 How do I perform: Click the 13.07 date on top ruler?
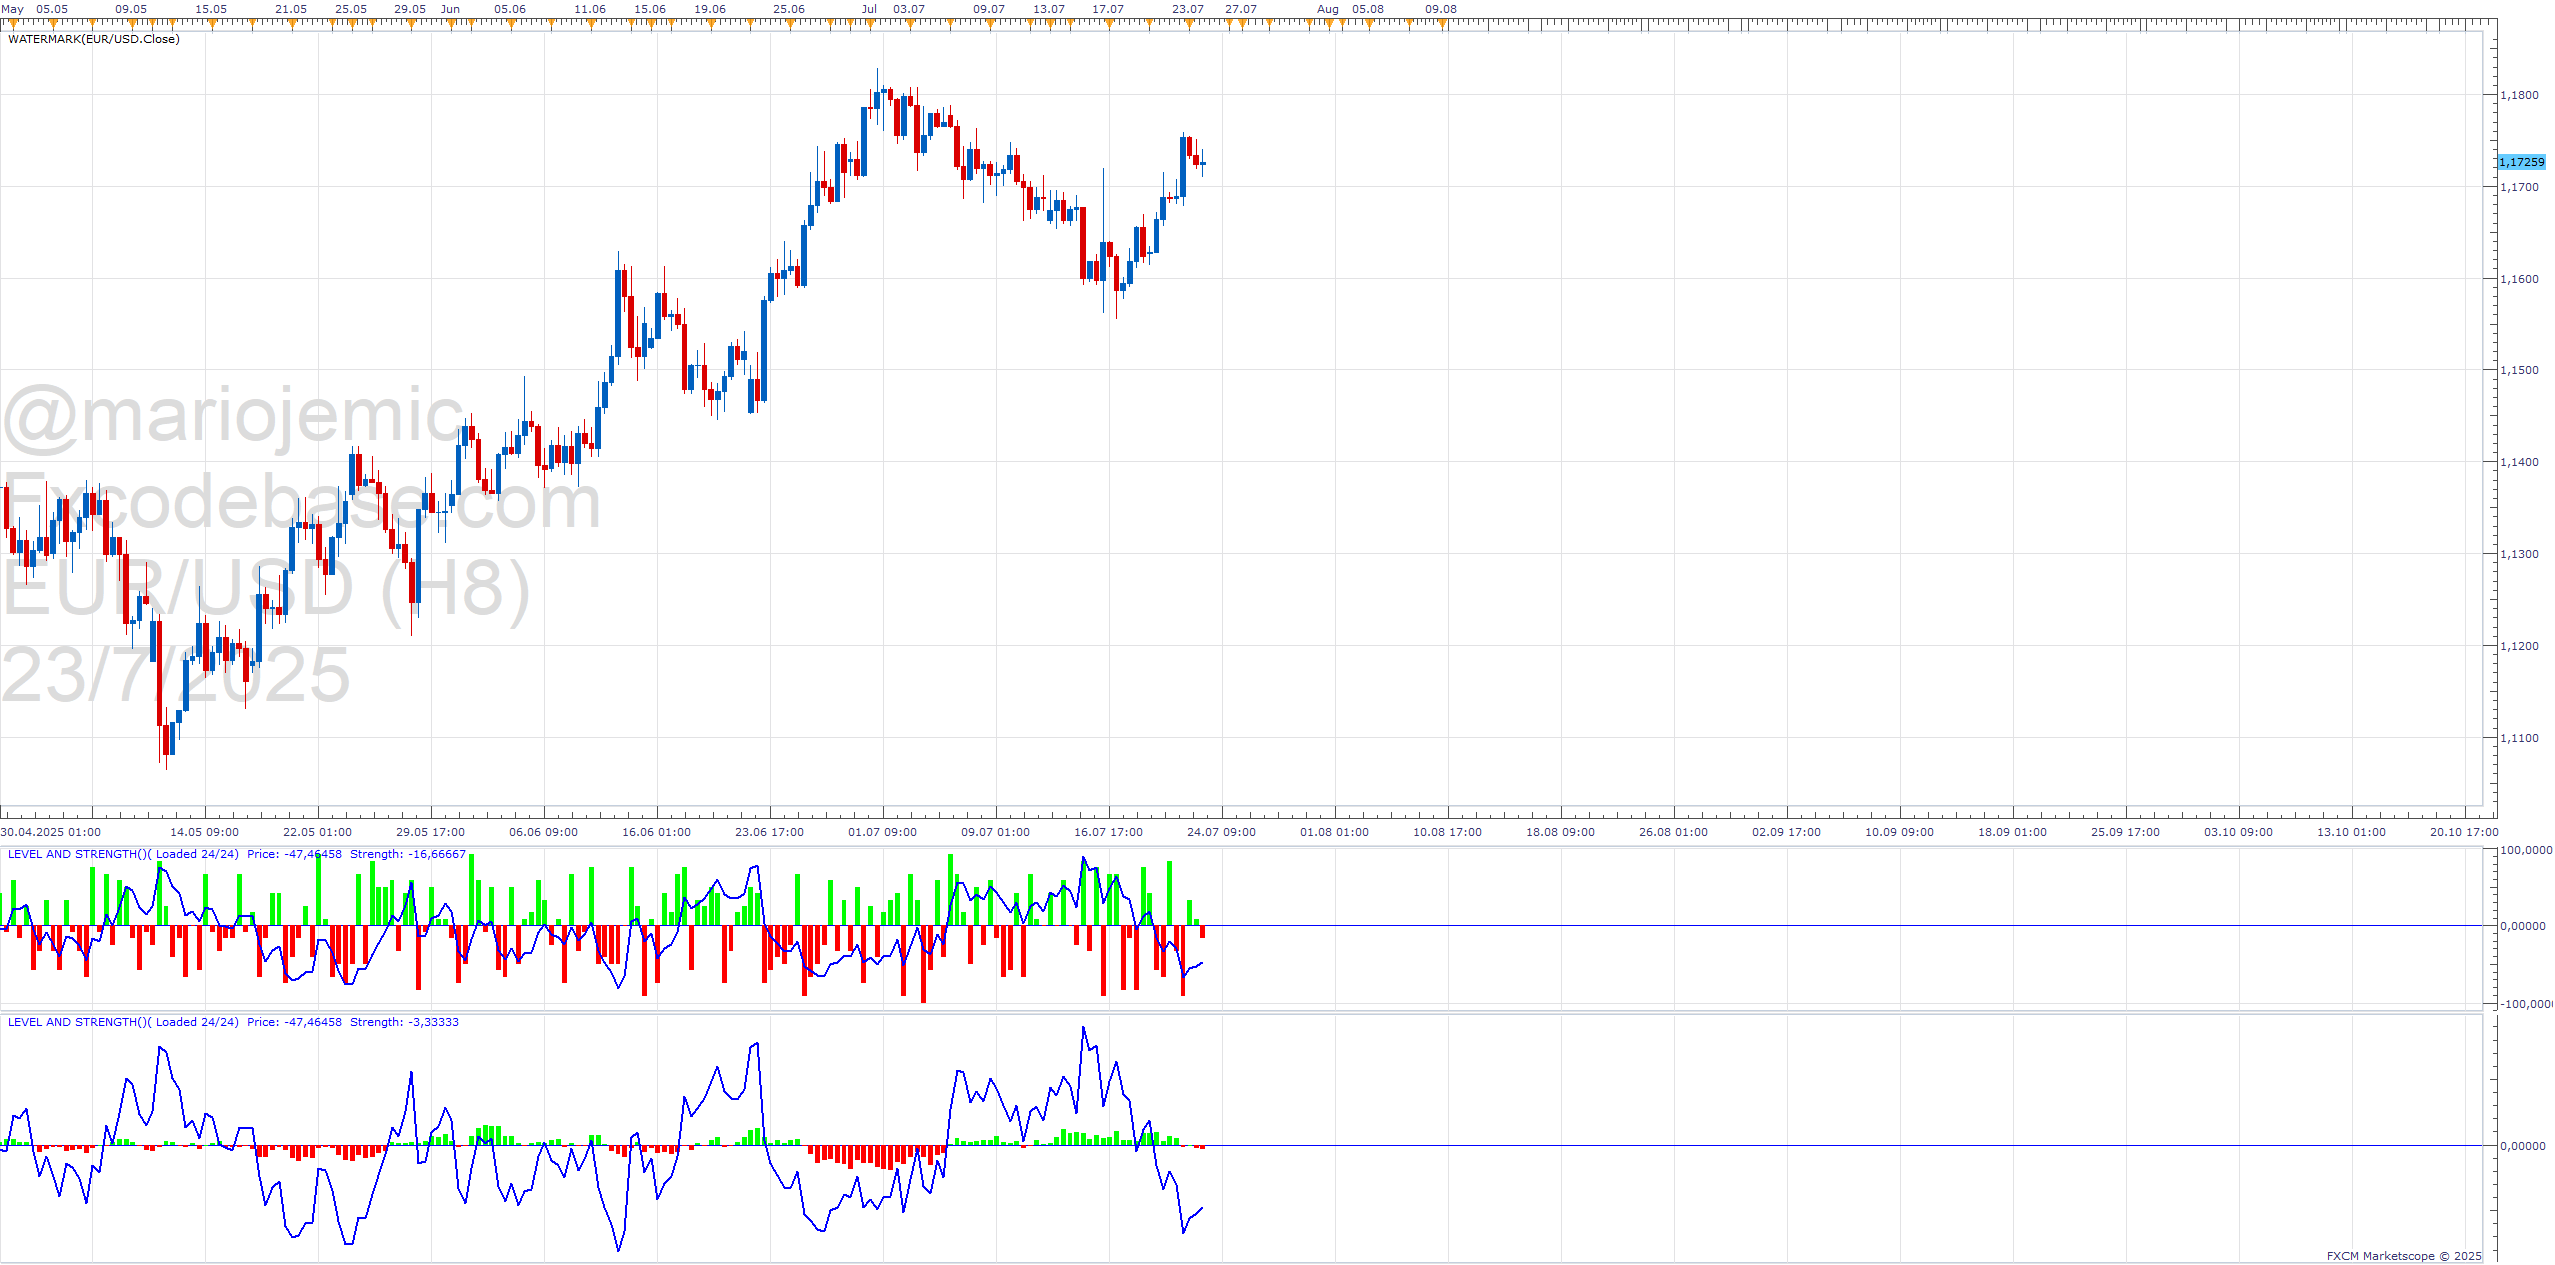(1049, 9)
